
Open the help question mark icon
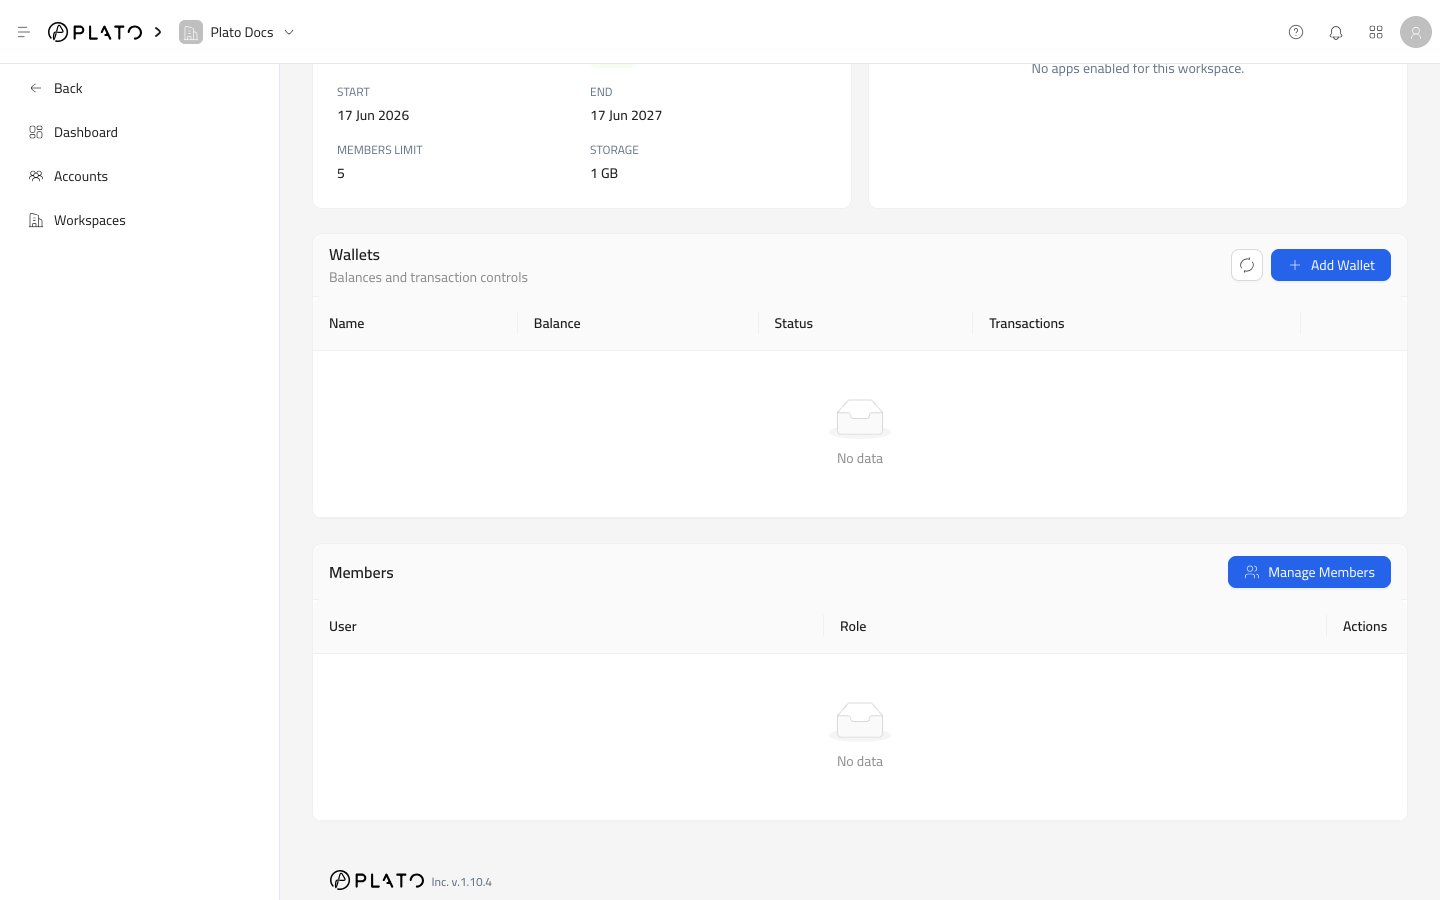1296,32
